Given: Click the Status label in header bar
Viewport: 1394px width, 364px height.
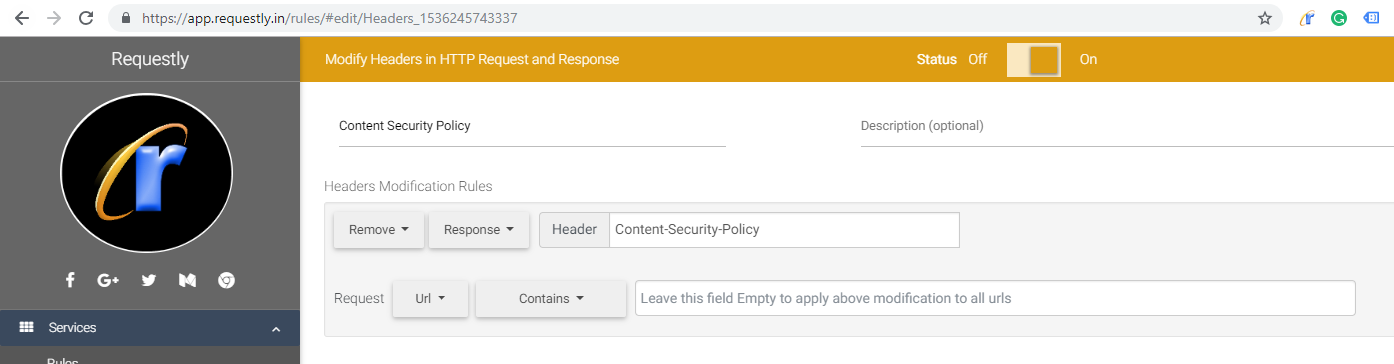Looking at the screenshot, I should pos(937,60).
